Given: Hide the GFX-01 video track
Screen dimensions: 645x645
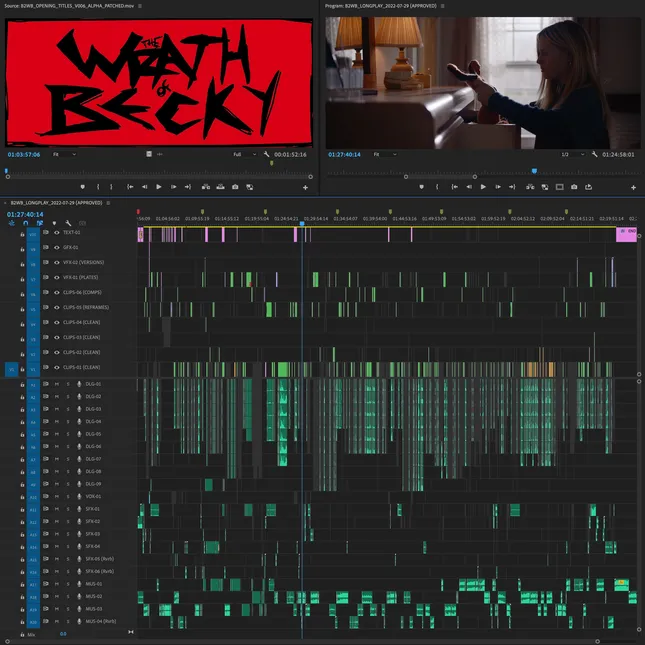Looking at the screenshot, I should point(57,247).
